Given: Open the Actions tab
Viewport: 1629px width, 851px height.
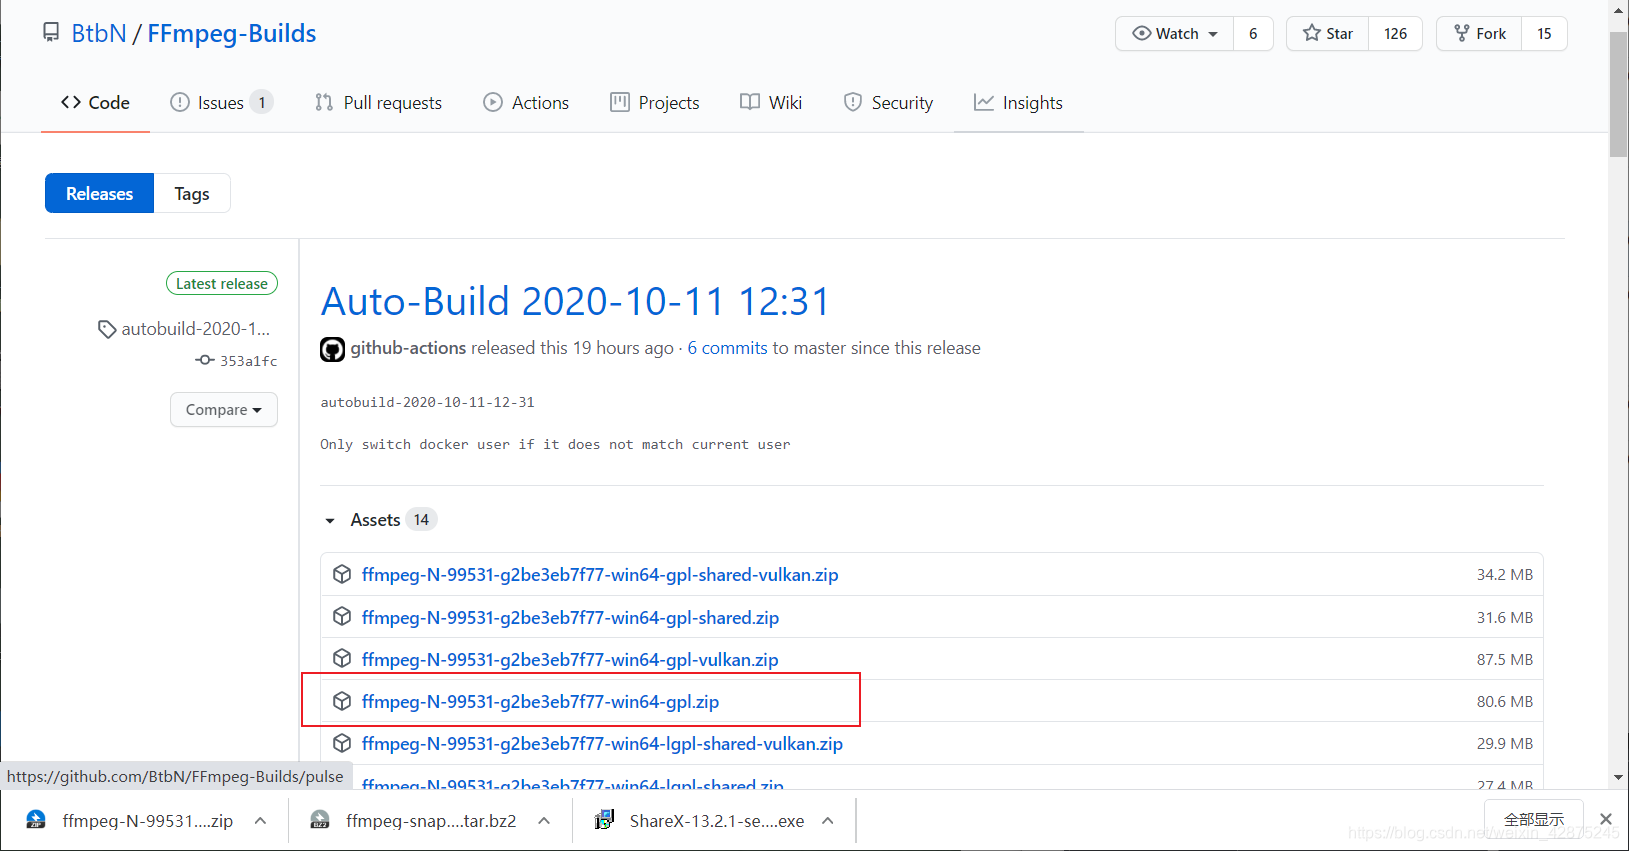Looking at the screenshot, I should click(526, 102).
